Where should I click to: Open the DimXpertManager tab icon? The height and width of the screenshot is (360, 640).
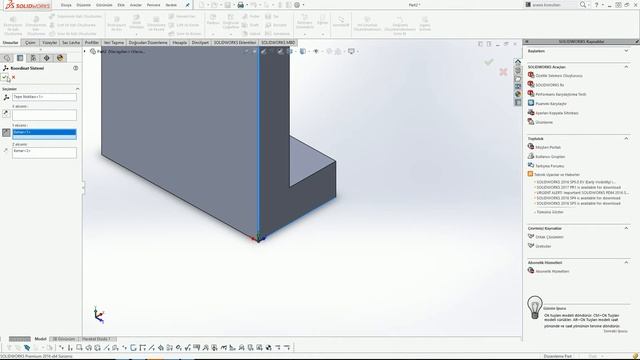click(x=47, y=58)
